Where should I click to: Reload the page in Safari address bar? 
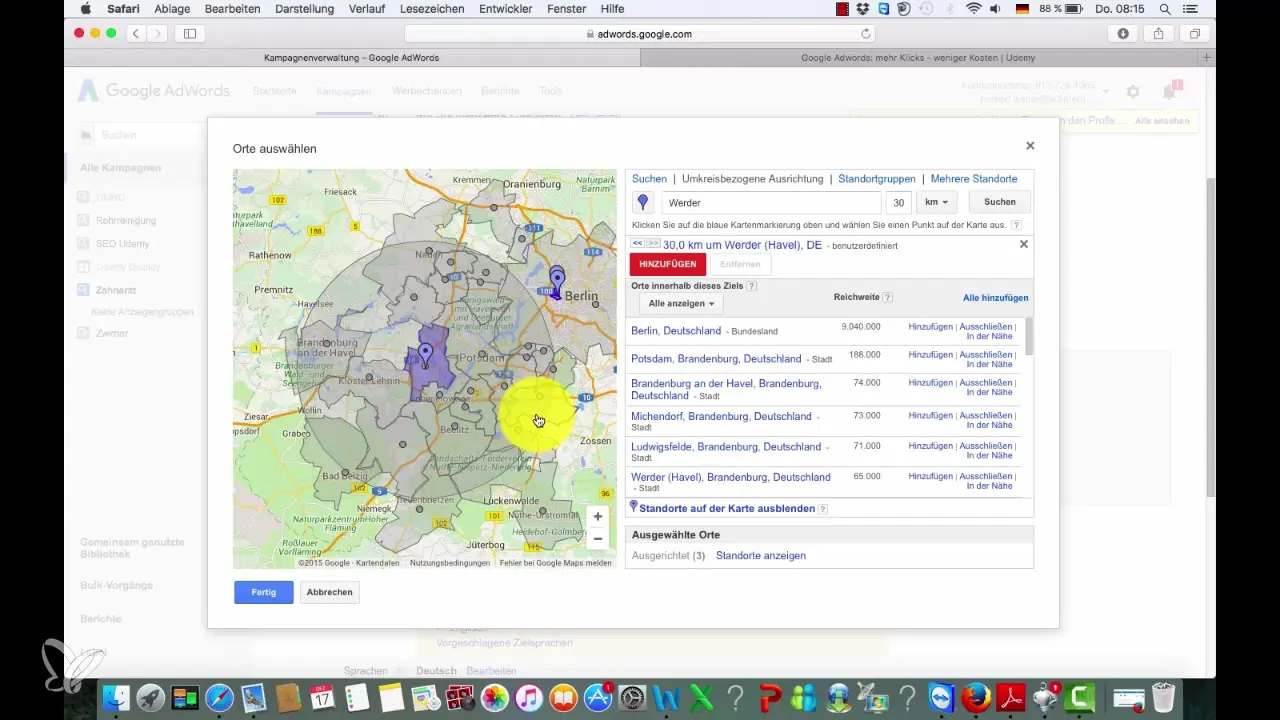(x=866, y=33)
